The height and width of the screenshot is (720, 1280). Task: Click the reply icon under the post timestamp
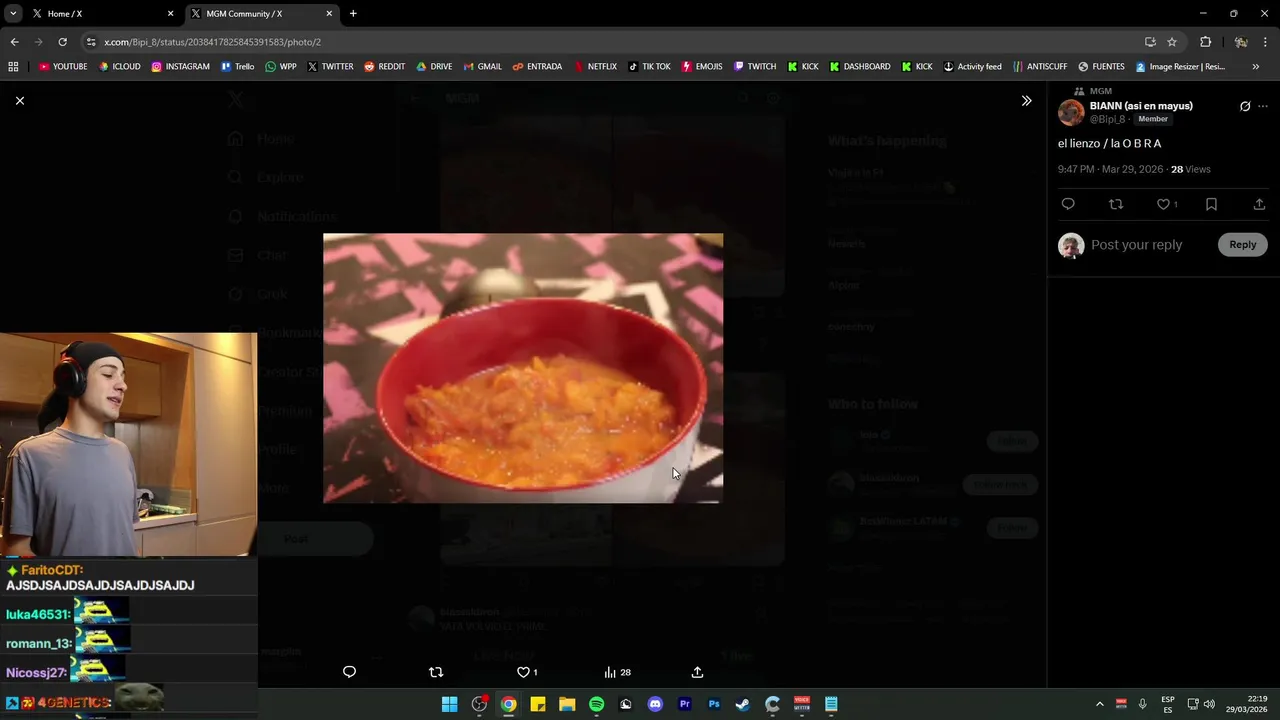coord(1068,204)
